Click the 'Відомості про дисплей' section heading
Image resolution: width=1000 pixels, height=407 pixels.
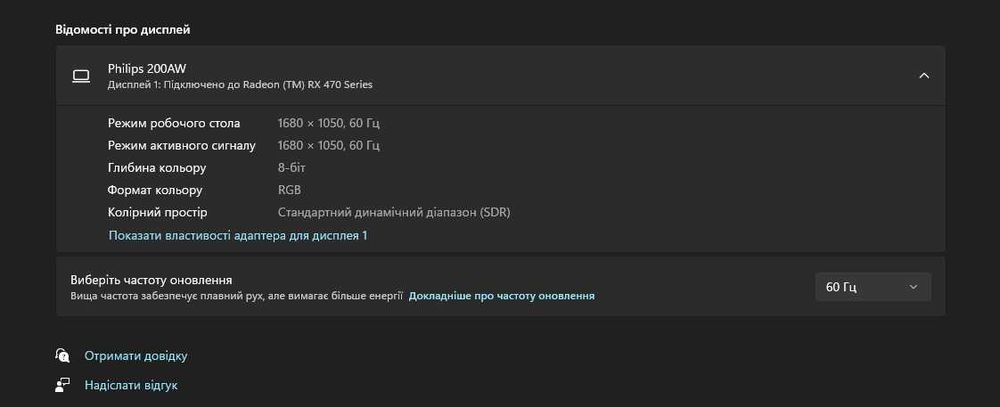click(122, 30)
